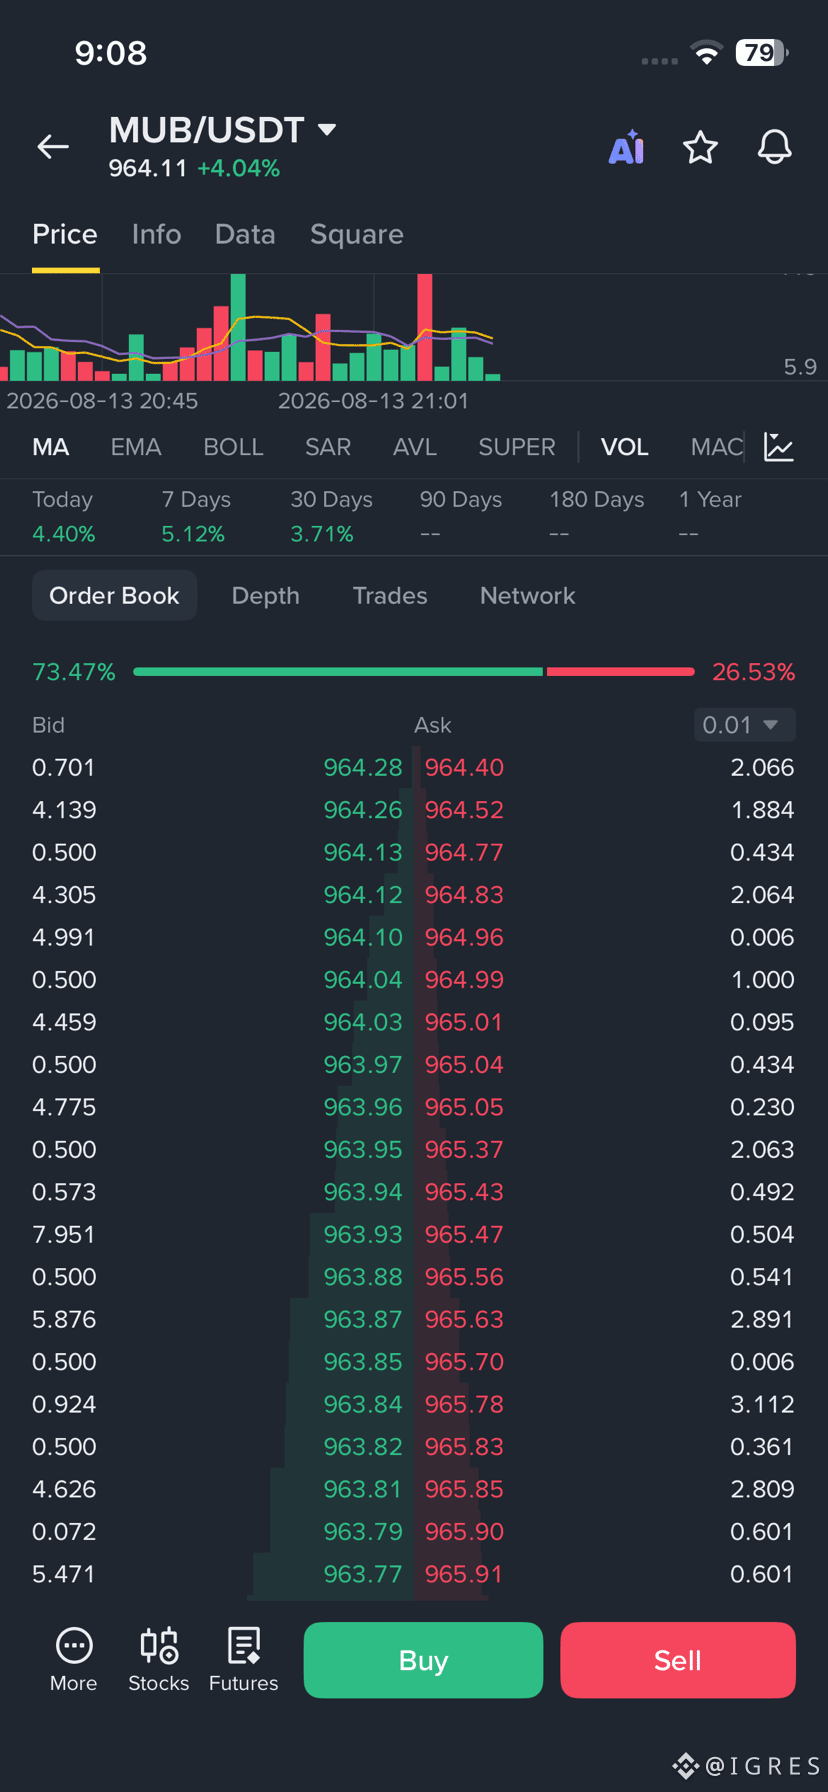
Task: Expand MUB/USDT pair selector
Action: [222, 130]
